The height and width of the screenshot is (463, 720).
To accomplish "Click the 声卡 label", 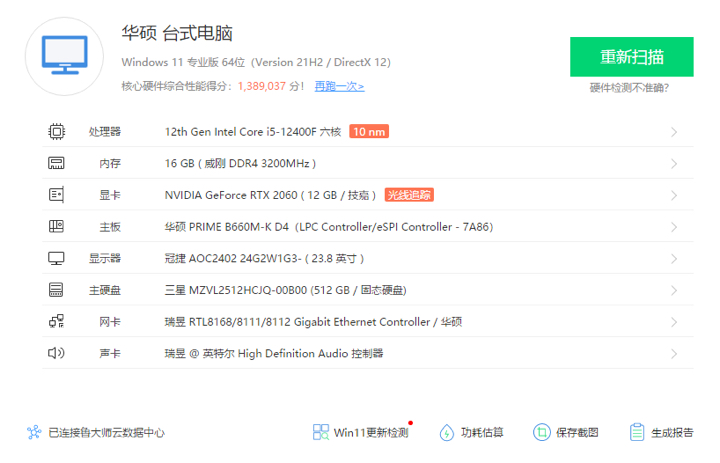I will (x=110, y=354).
